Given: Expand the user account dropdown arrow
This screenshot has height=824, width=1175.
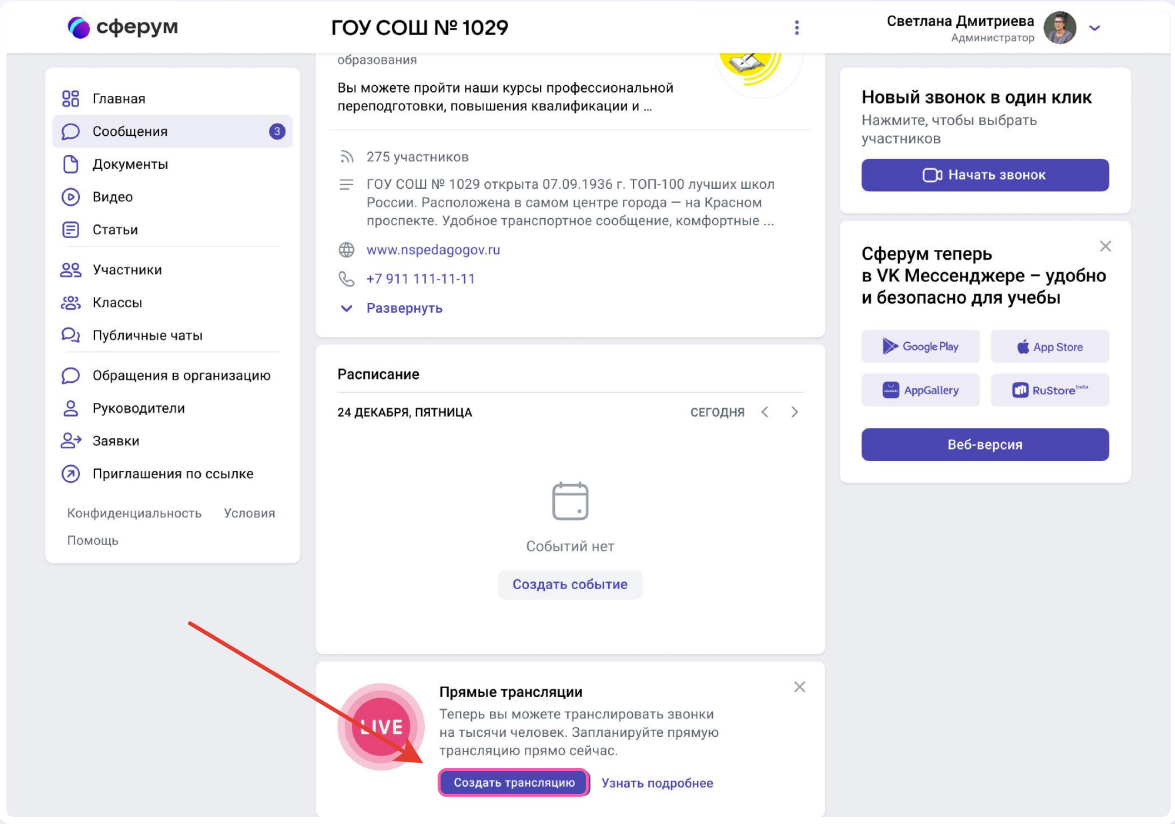Looking at the screenshot, I should (x=1095, y=28).
